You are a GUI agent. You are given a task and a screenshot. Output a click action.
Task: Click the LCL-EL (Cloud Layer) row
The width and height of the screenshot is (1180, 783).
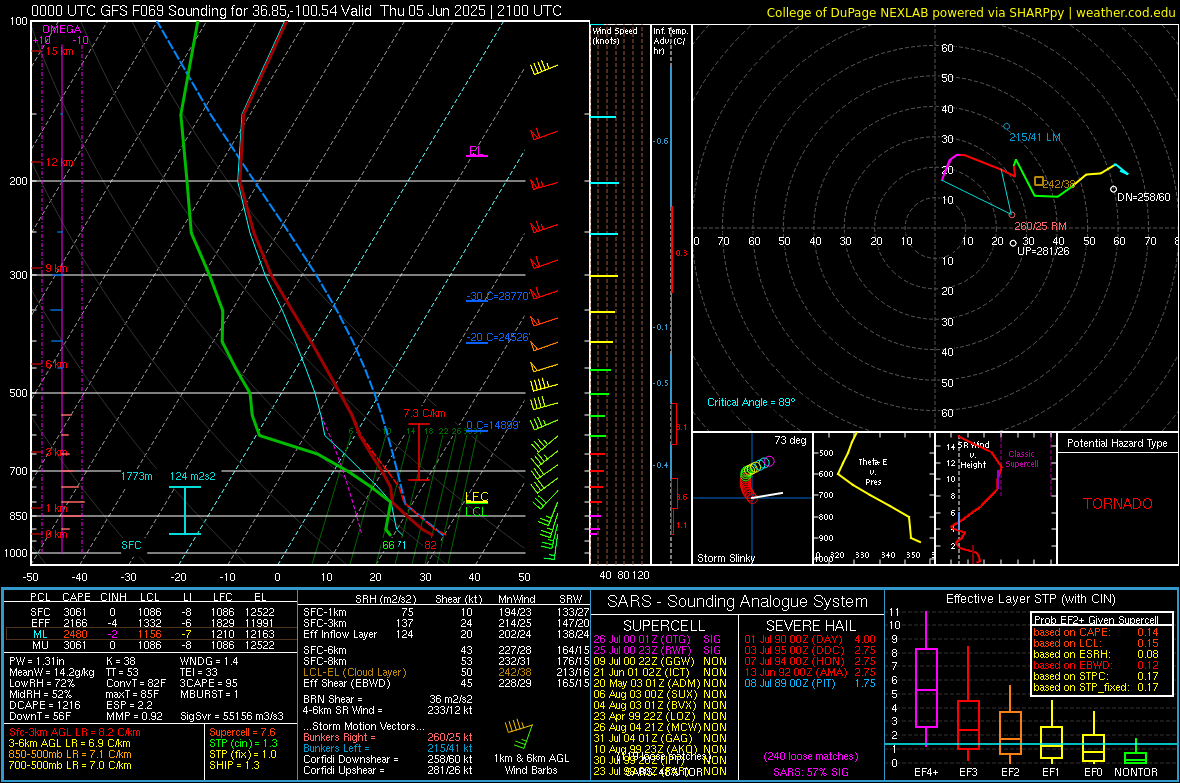pyautogui.click(x=446, y=672)
